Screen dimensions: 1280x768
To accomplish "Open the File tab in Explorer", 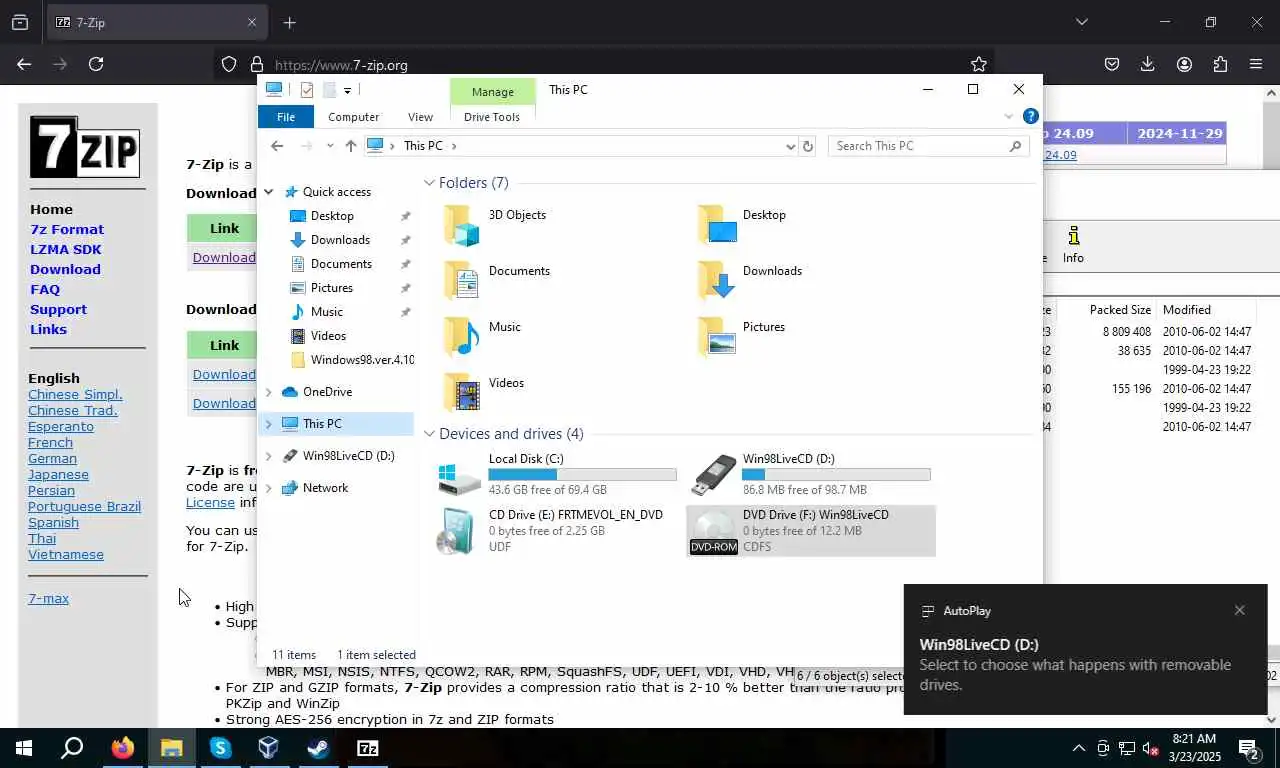I will coord(286,117).
